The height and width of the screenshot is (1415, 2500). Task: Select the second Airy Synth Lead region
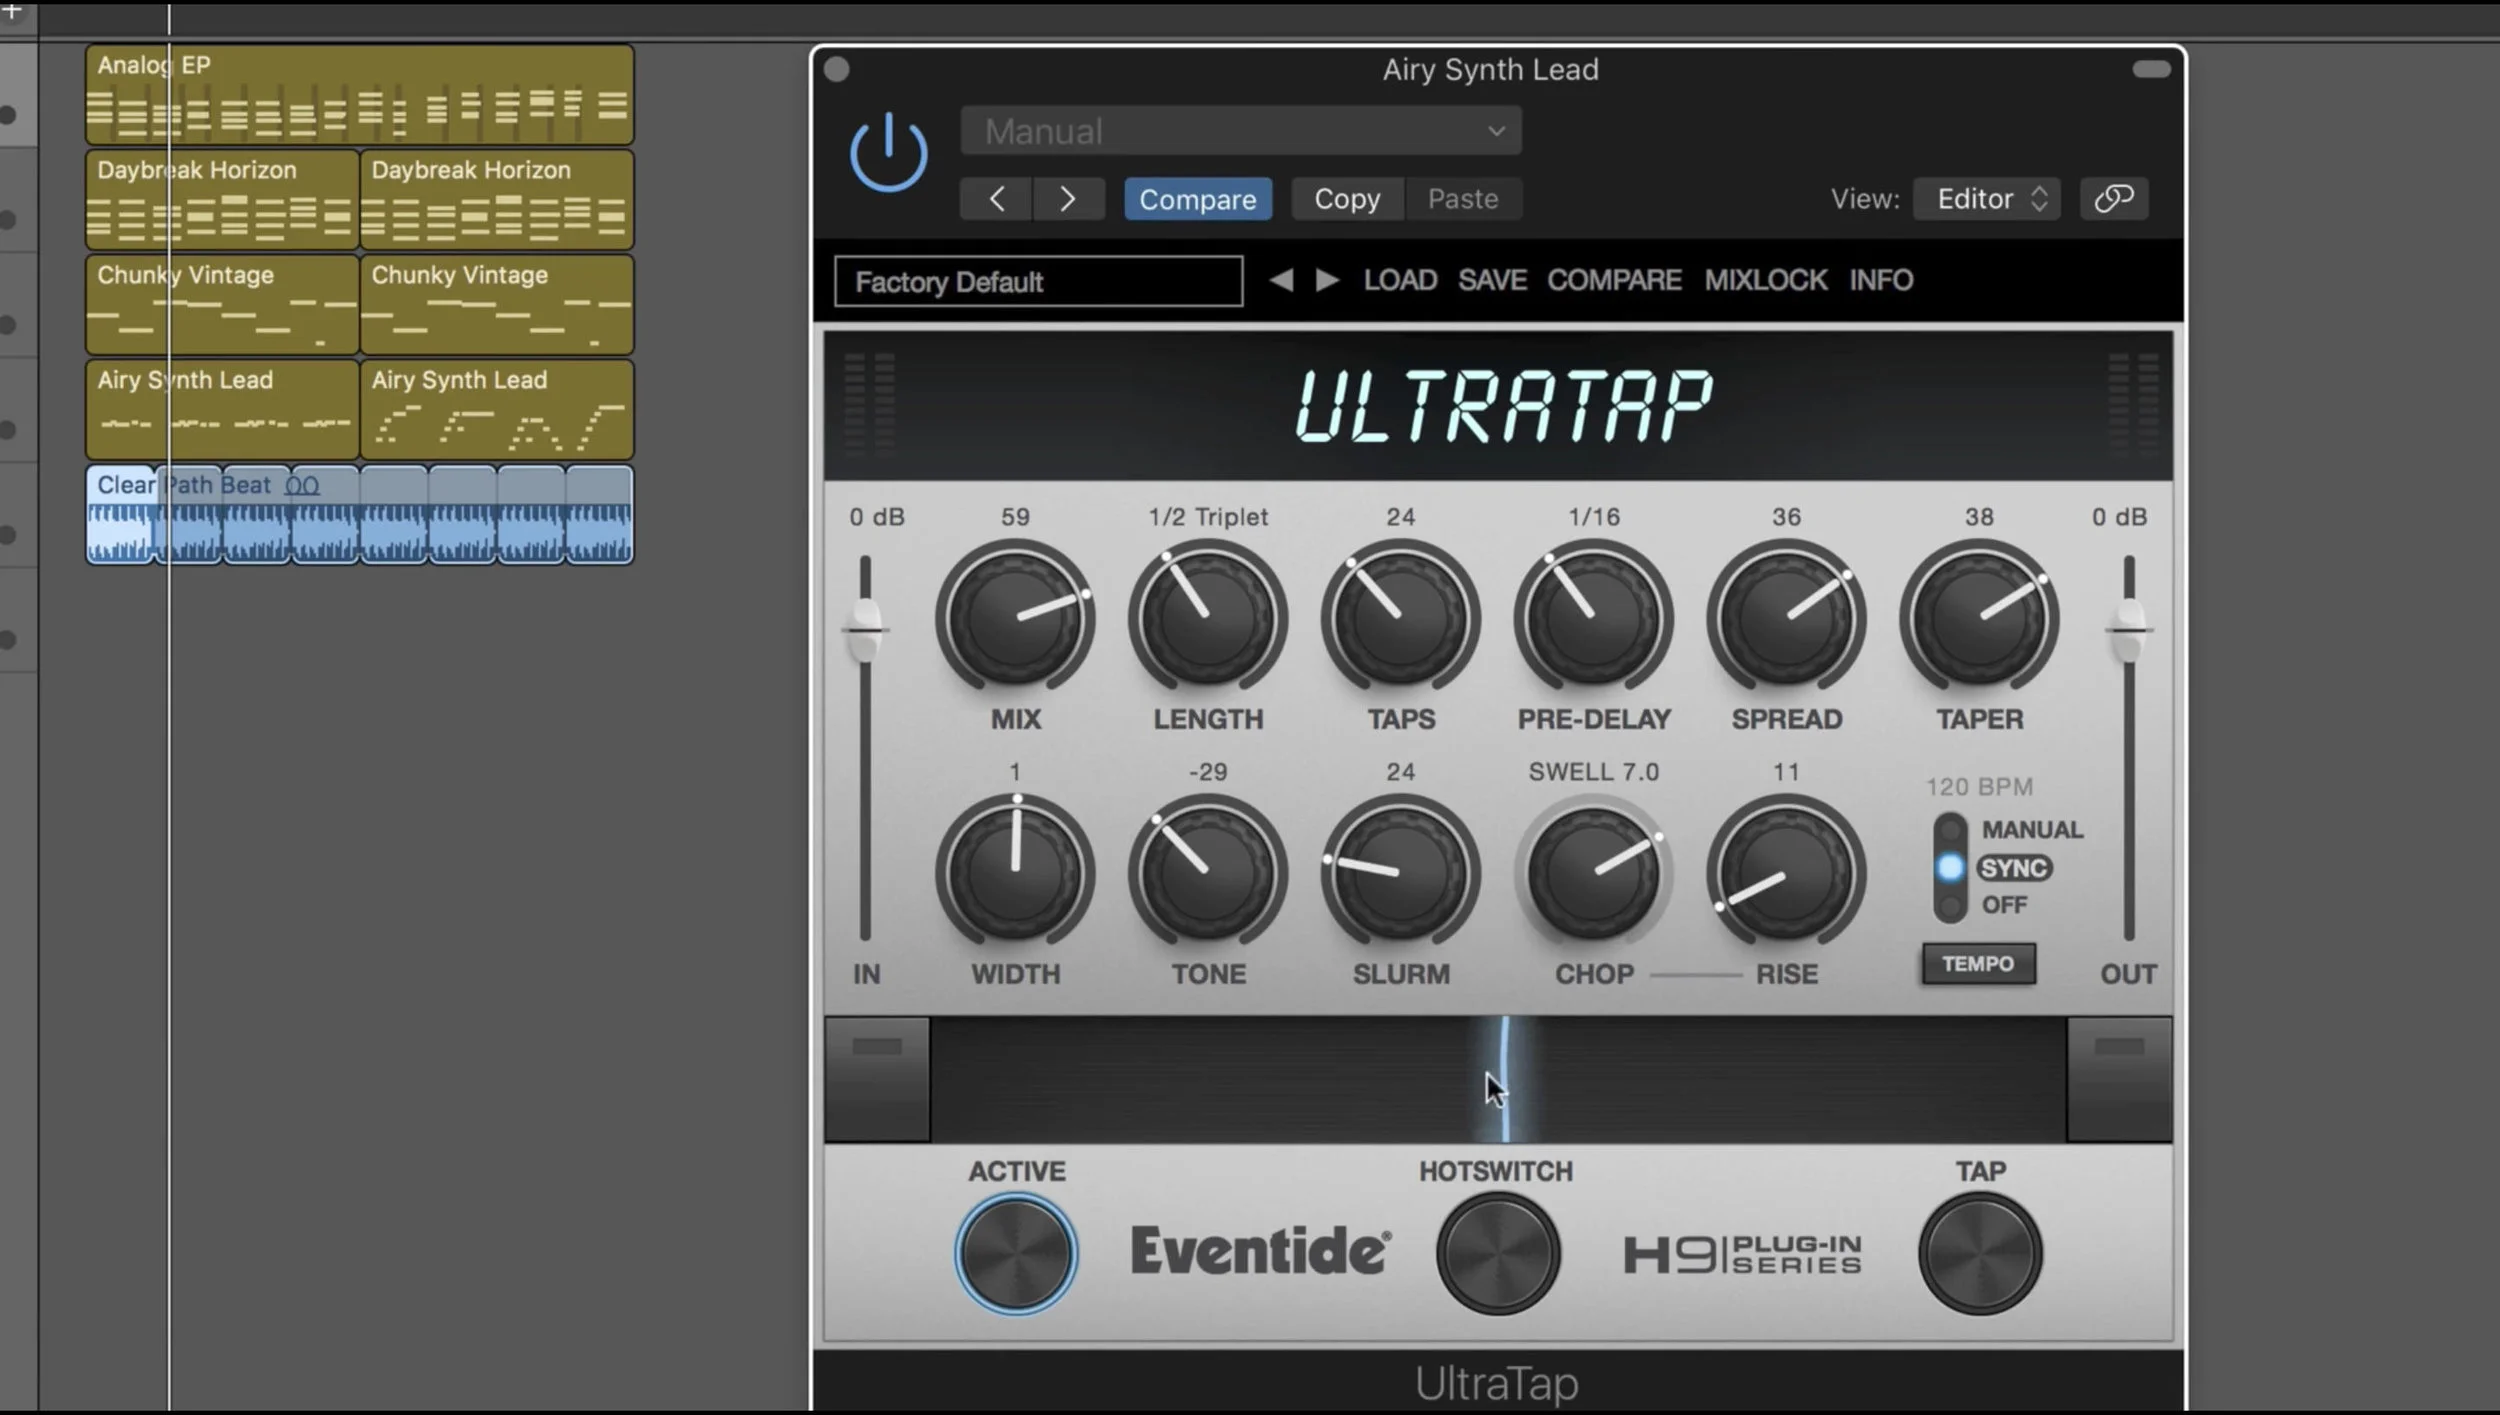pos(497,409)
